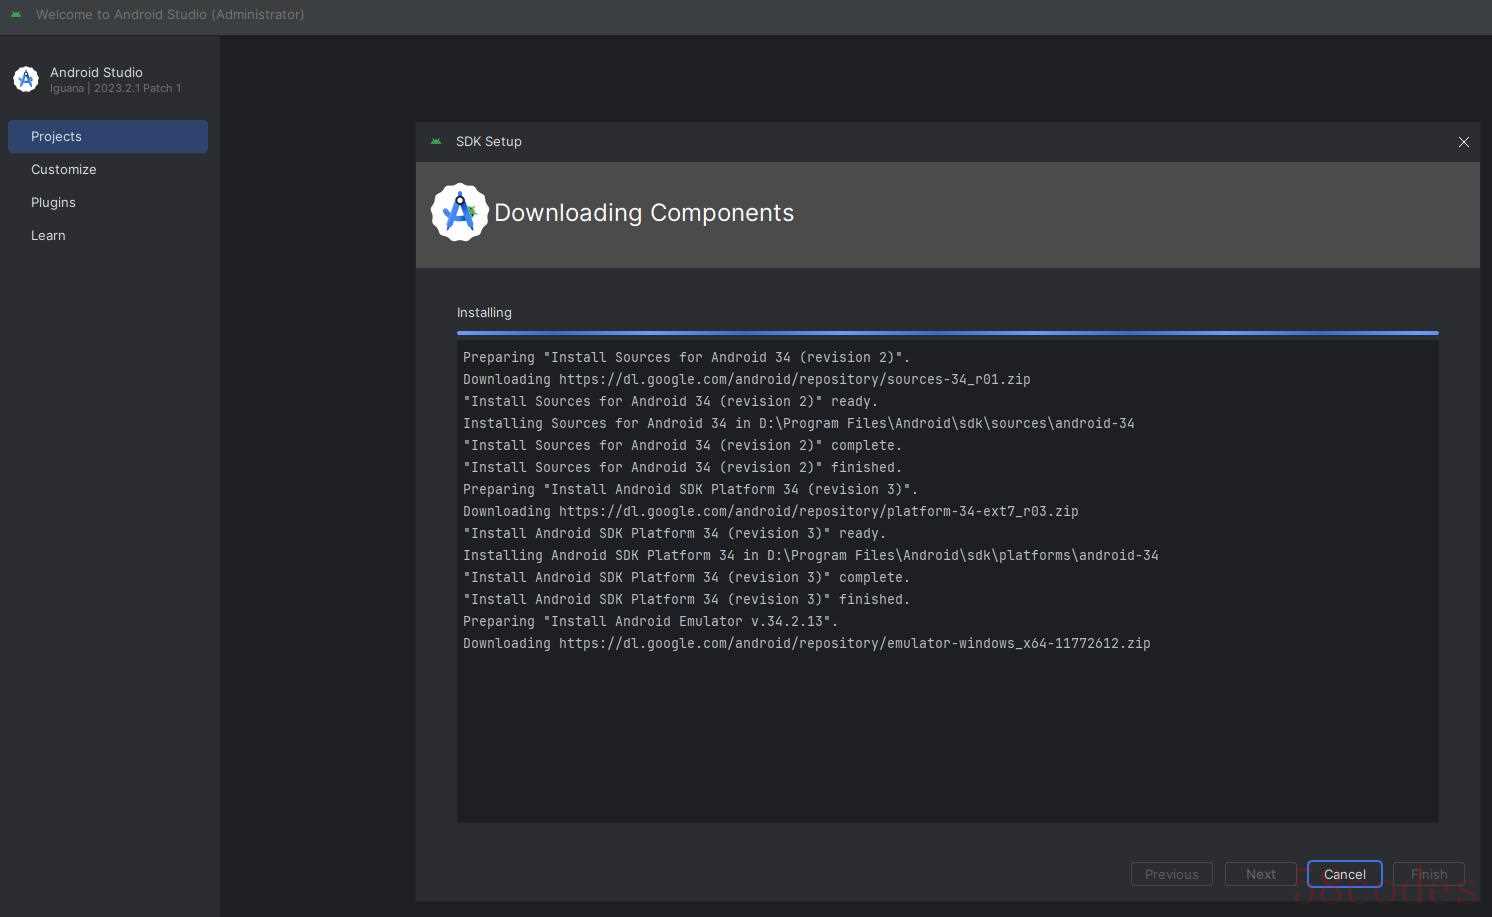
Task: Click the Preparing Android SDK Platform 34 line
Action: click(690, 489)
